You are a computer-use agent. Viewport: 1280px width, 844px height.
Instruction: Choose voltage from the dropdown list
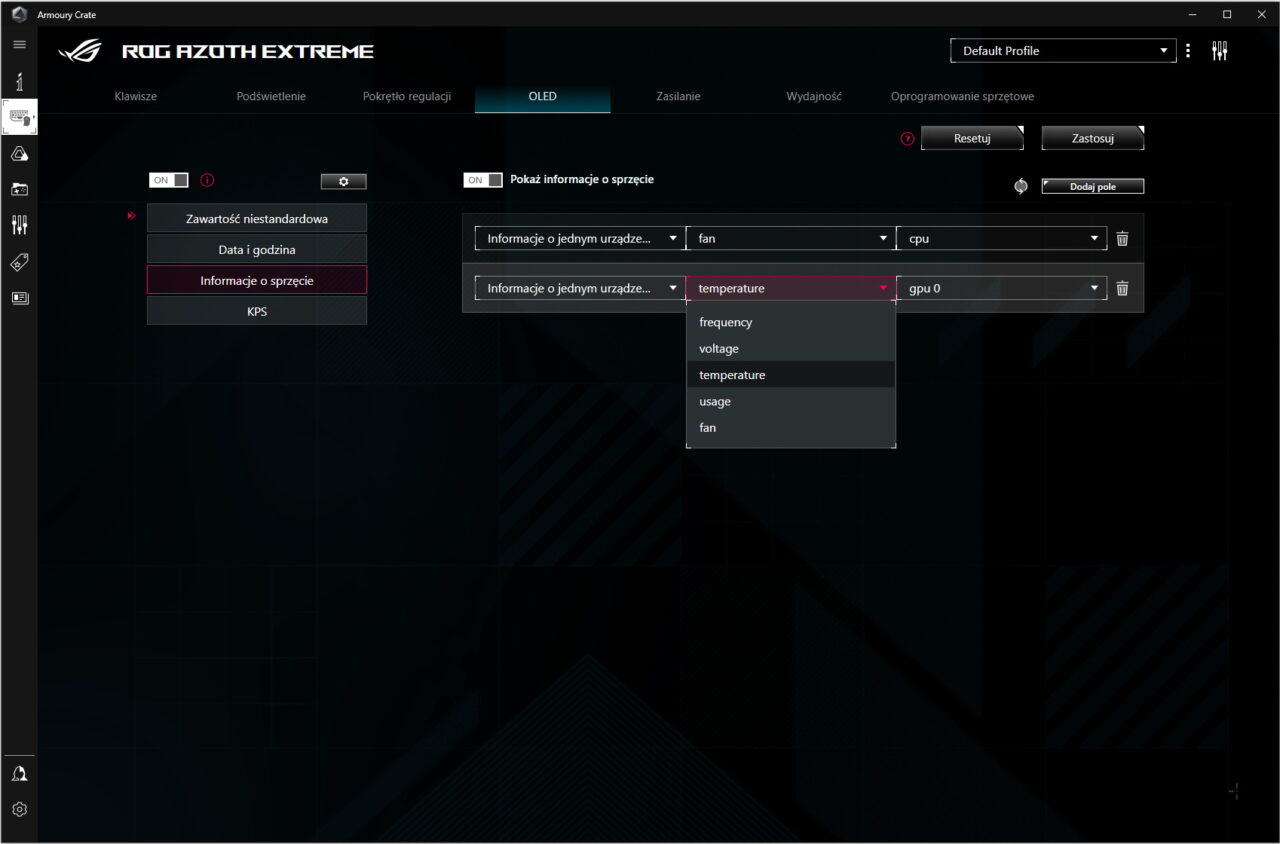pyautogui.click(x=791, y=348)
